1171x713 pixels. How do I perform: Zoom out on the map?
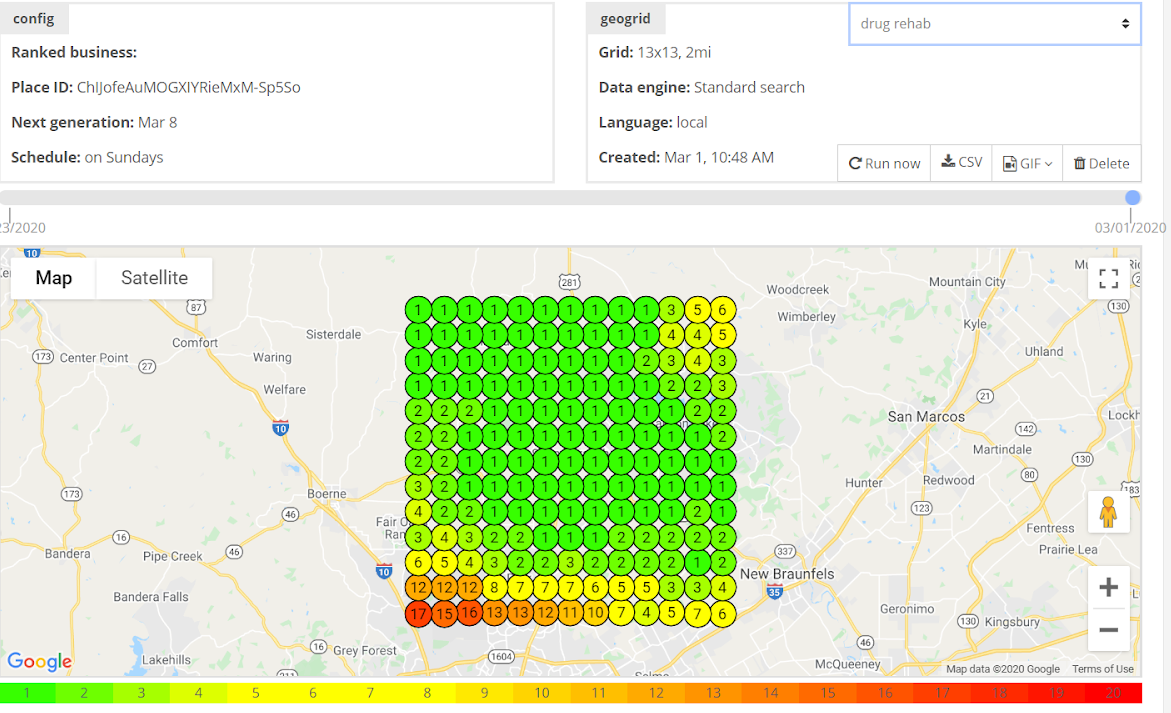click(1108, 630)
